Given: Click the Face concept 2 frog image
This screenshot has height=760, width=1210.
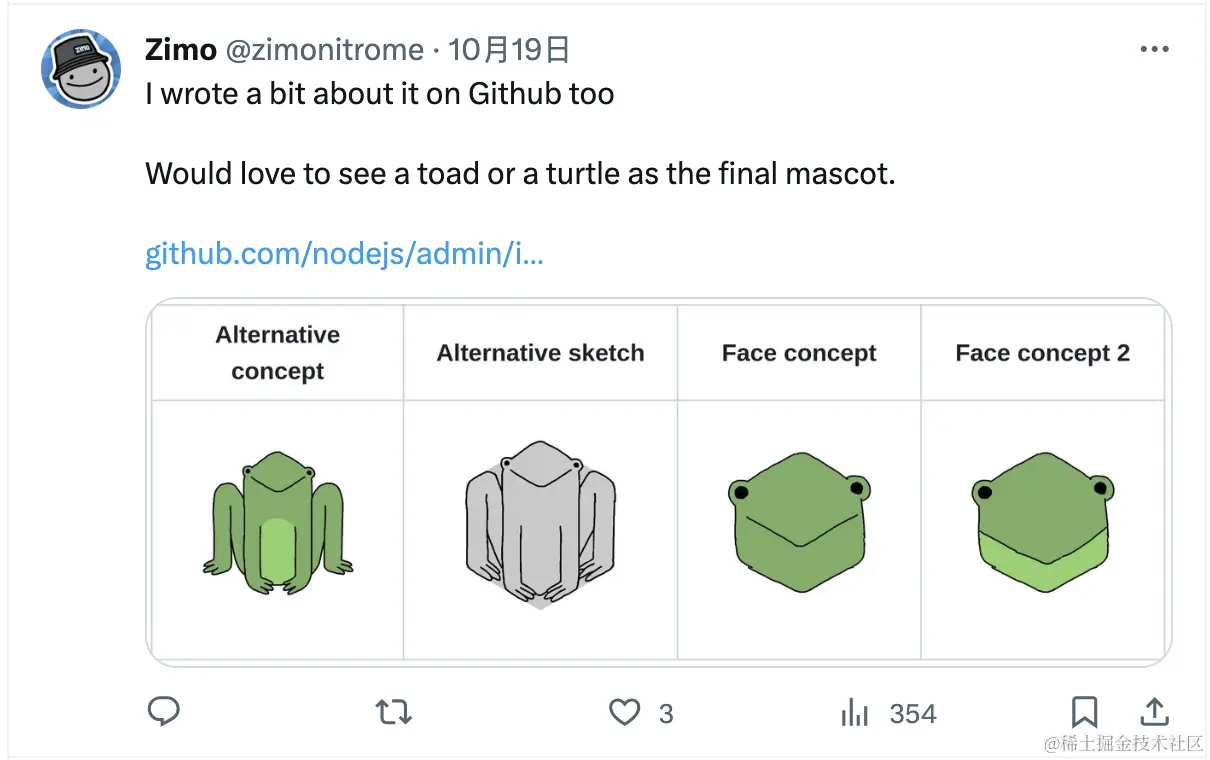Looking at the screenshot, I should coord(1042,521).
